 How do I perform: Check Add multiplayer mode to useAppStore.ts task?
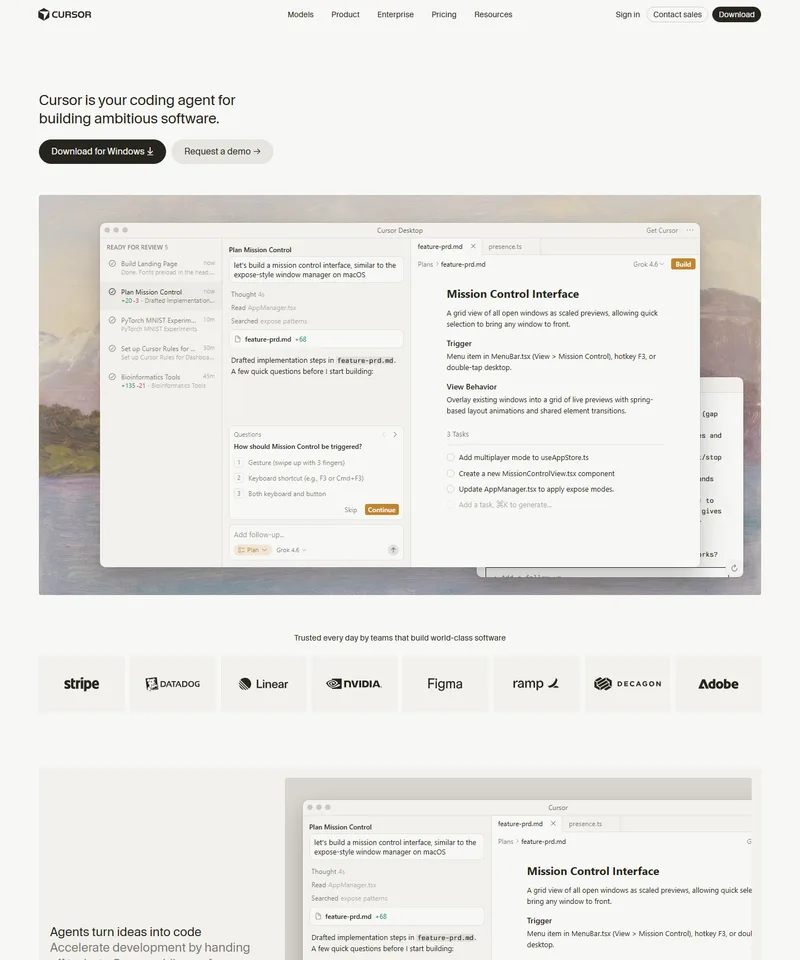tap(450, 457)
